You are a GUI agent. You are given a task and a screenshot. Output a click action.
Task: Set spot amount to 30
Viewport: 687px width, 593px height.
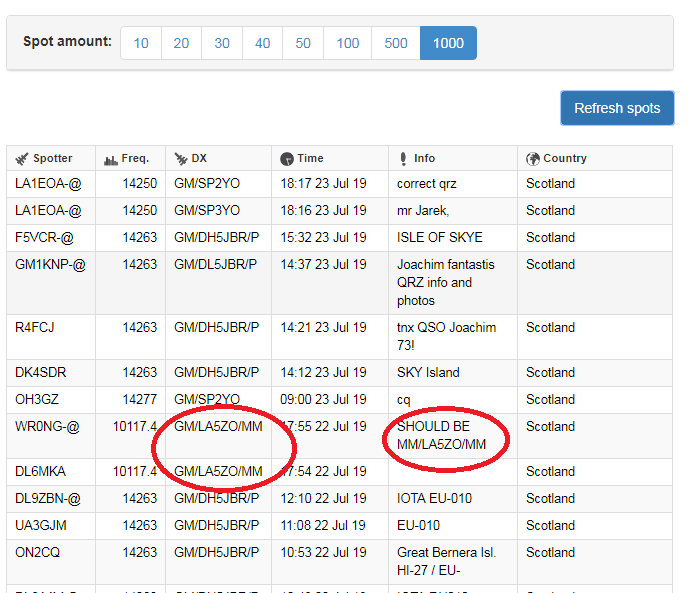[x=222, y=43]
